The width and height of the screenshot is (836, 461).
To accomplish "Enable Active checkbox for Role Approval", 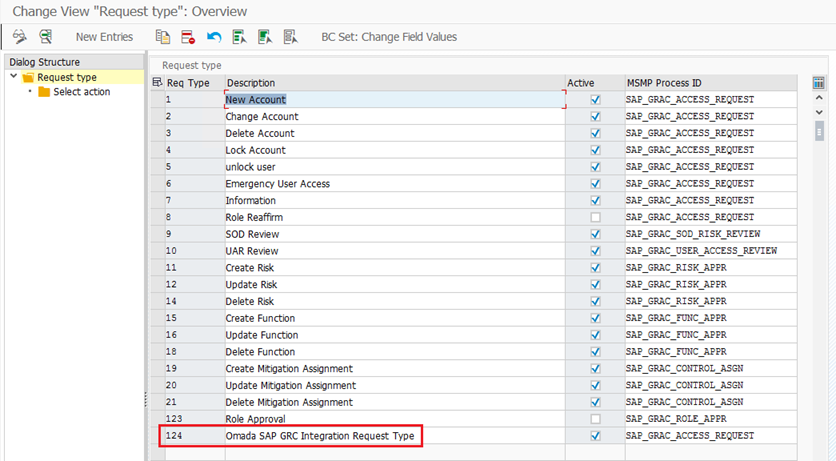I will (596, 419).
